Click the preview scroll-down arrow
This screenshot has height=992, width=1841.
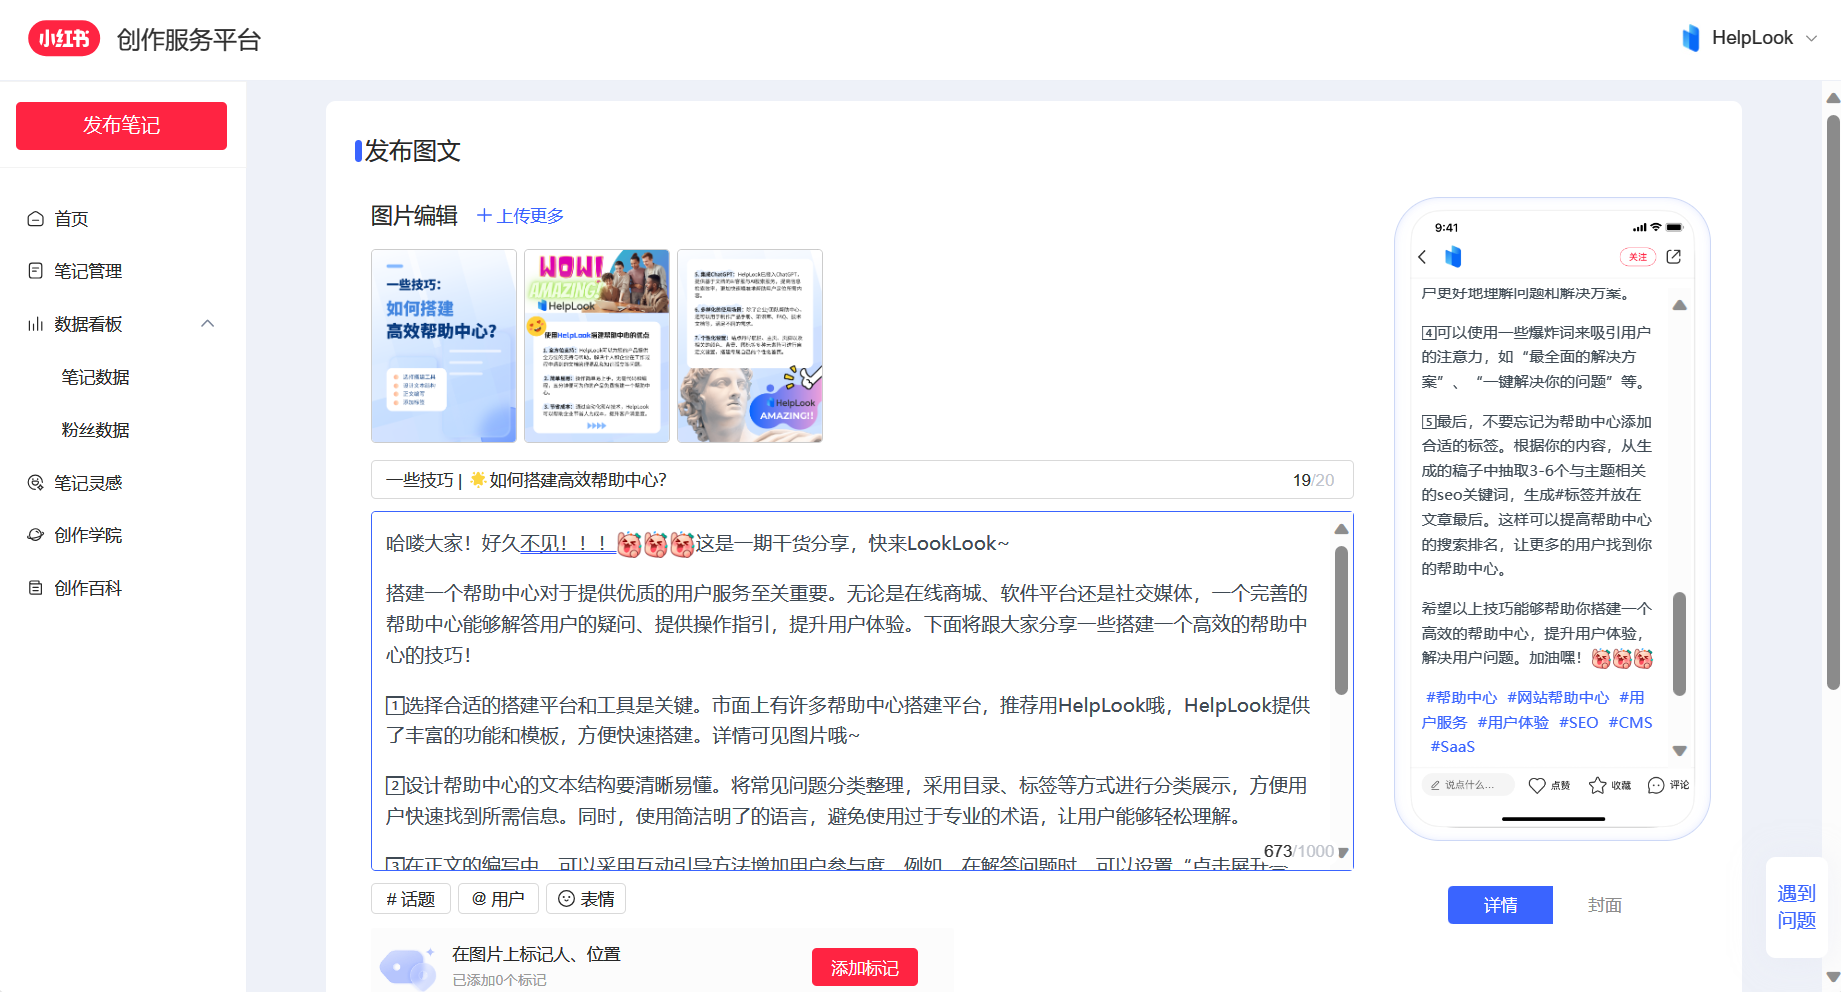coord(1680,750)
